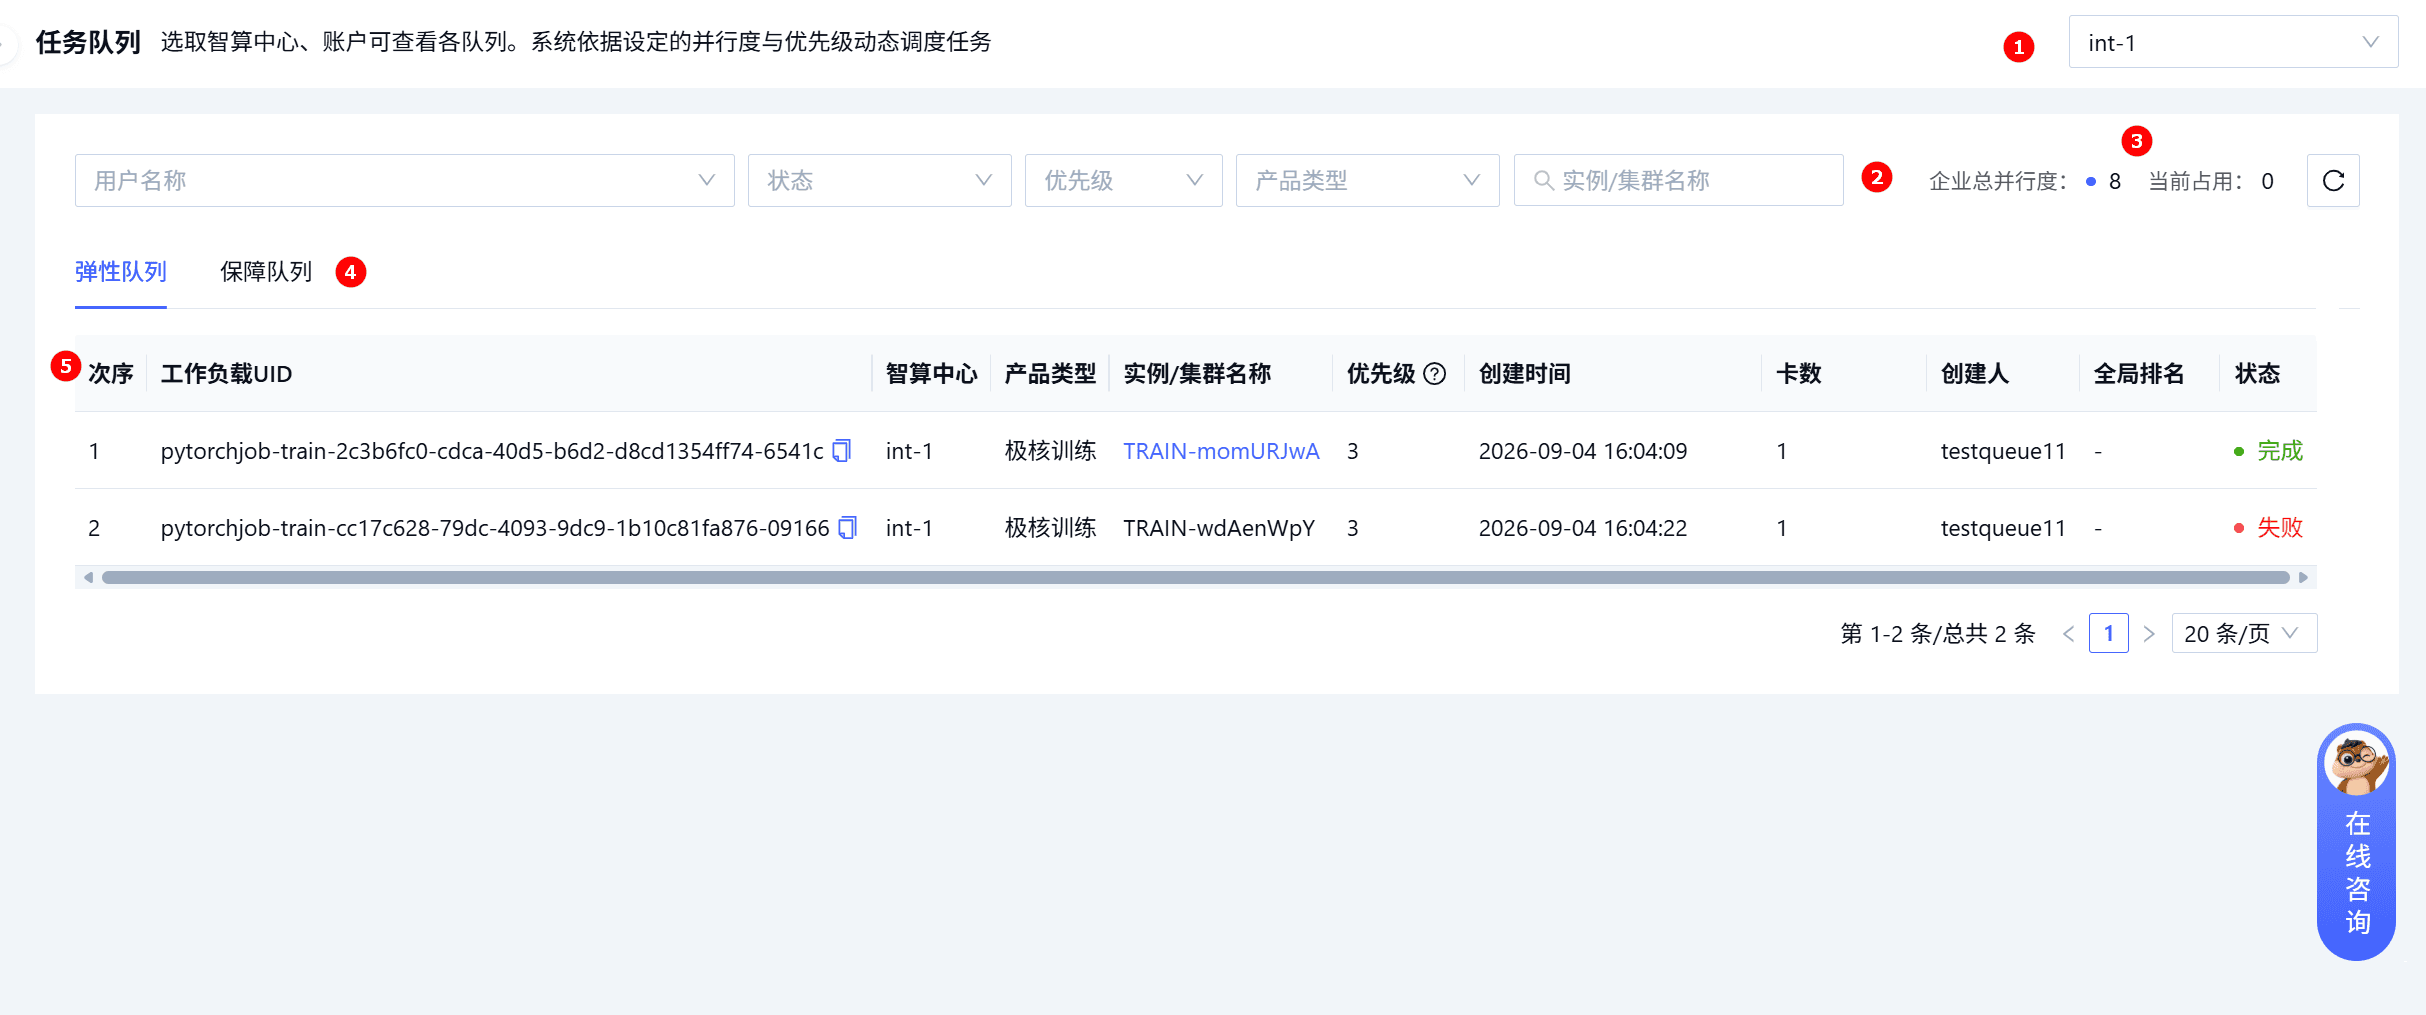Click the search magnifier in instance name field
Screen dimensions: 2426x1015
click(1544, 181)
